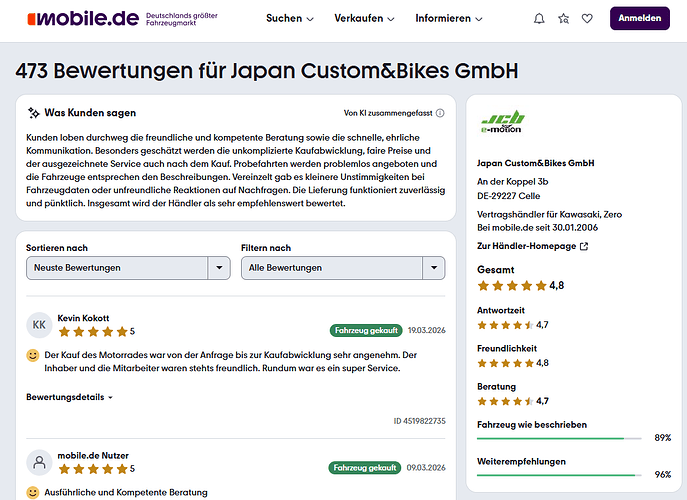687x500 pixels.
Task: Open the Verkaufen menu
Action: 364,19
